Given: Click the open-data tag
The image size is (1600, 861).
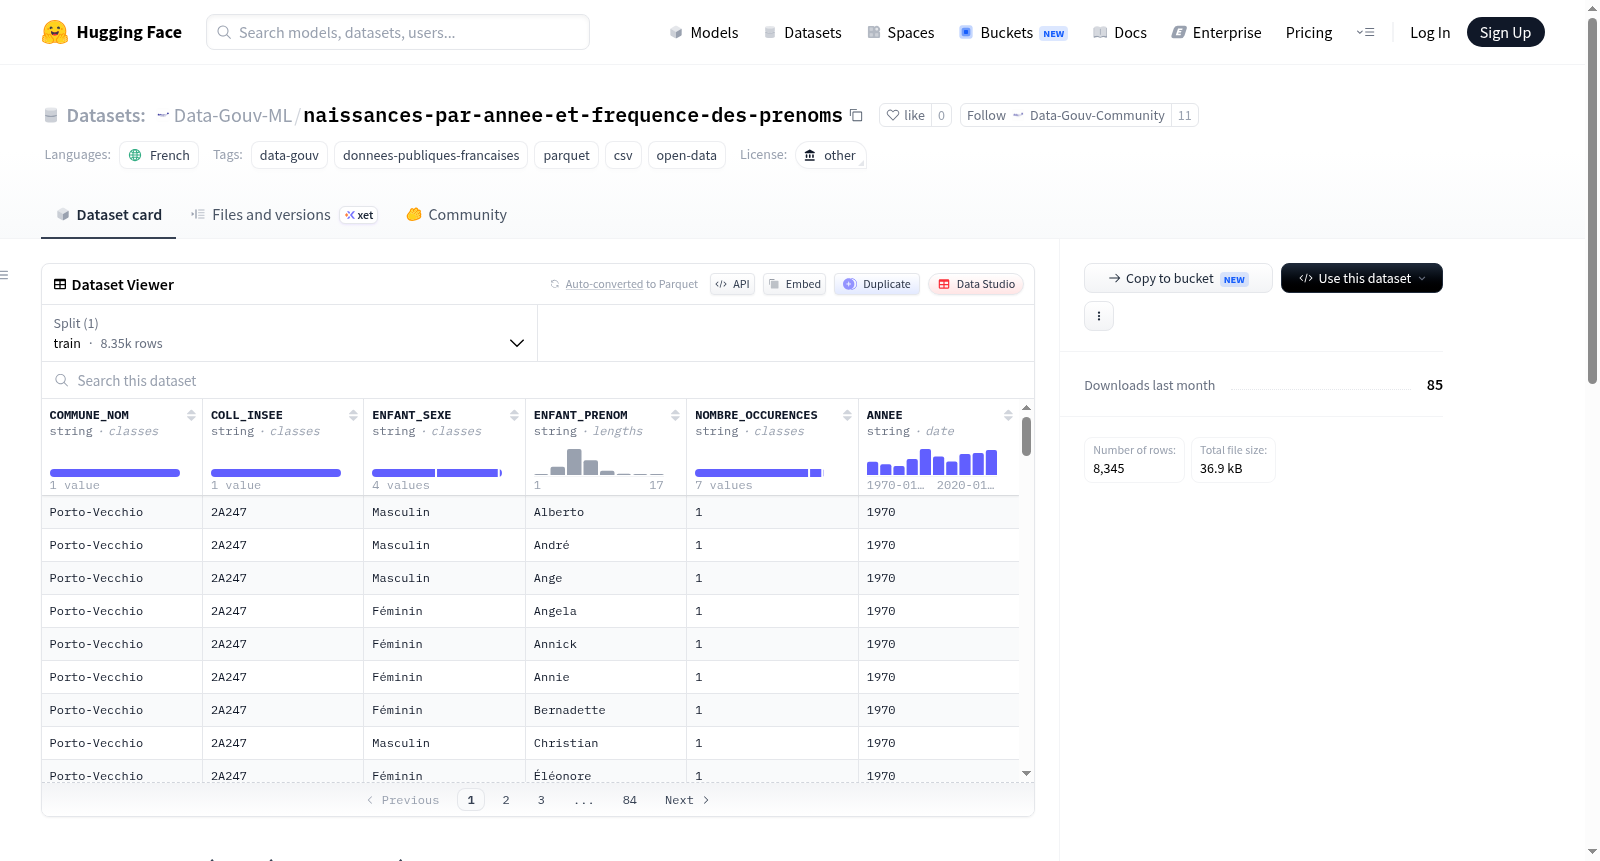Looking at the screenshot, I should pyautogui.click(x=686, y=155).
